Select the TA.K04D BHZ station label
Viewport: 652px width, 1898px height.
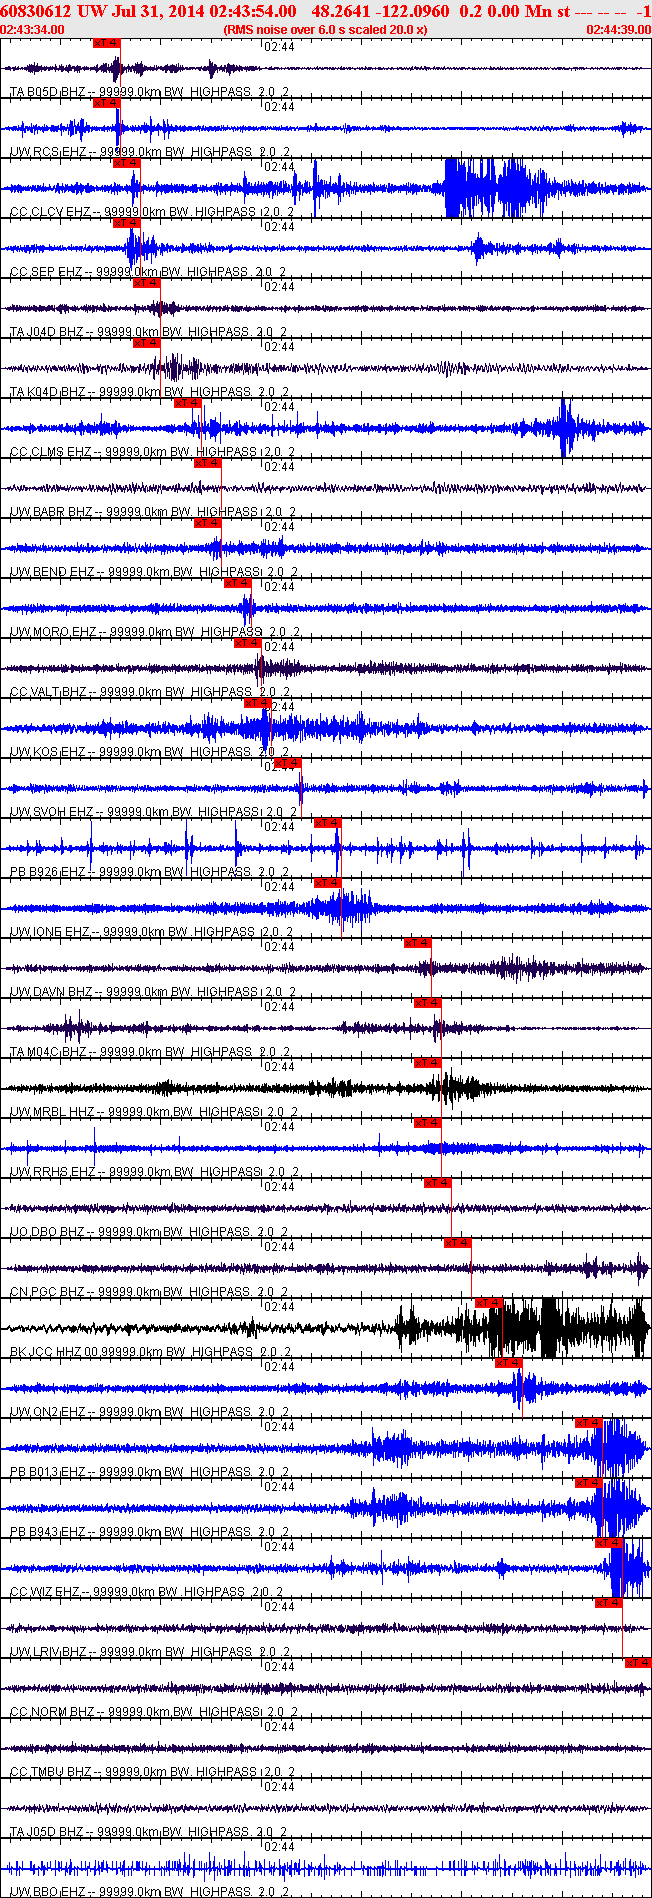pos(150,392)
